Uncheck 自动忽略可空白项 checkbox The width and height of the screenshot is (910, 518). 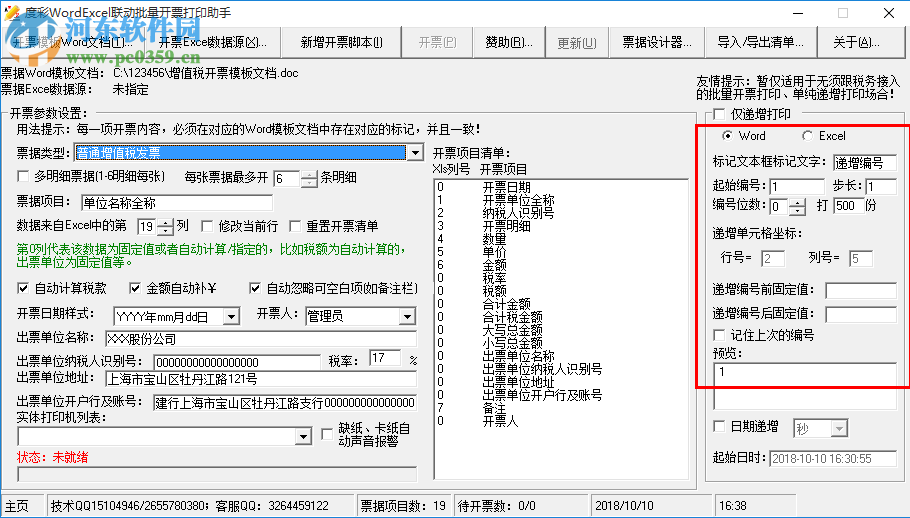(x=254, y=288)
